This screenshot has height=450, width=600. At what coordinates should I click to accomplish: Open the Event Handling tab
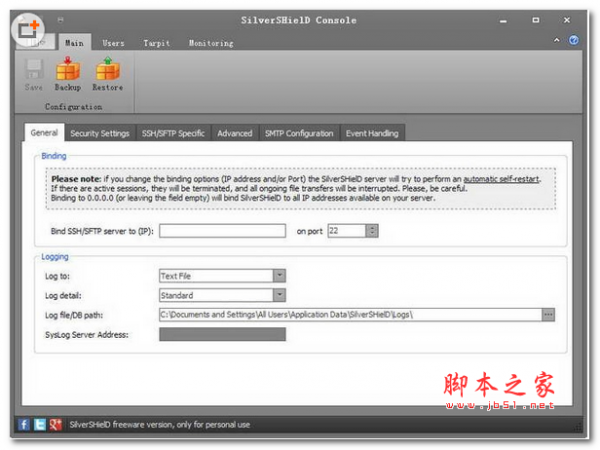click(372, 134)
